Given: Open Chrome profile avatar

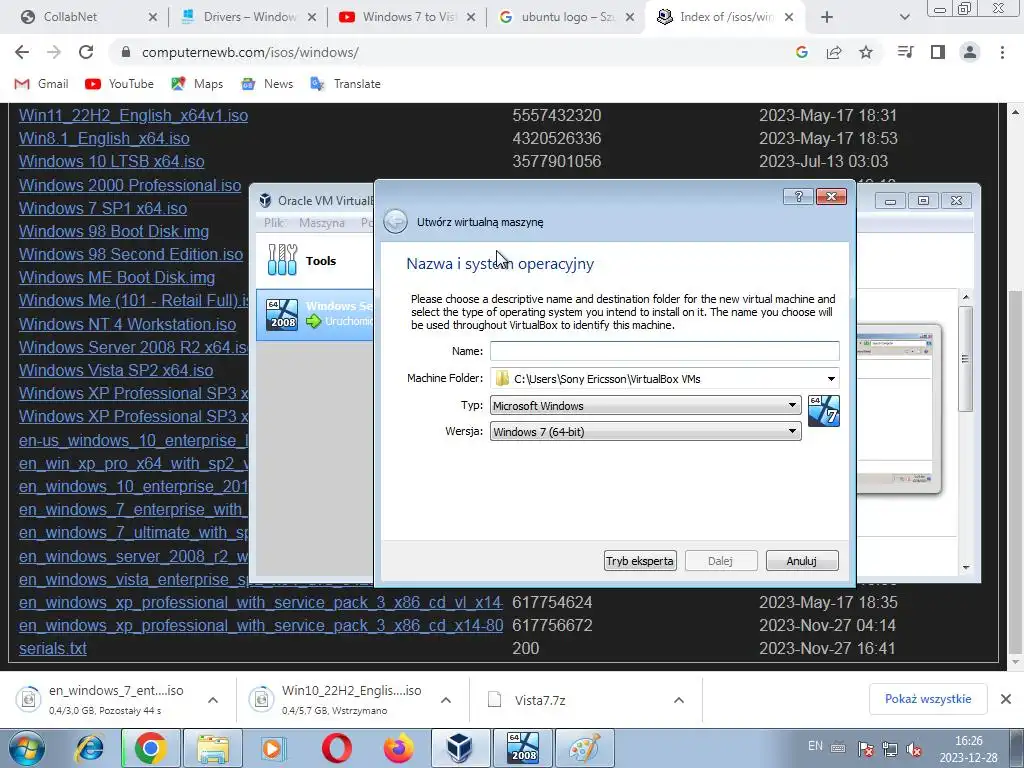Looking at the screenshot, I should [x=970, y=52].
